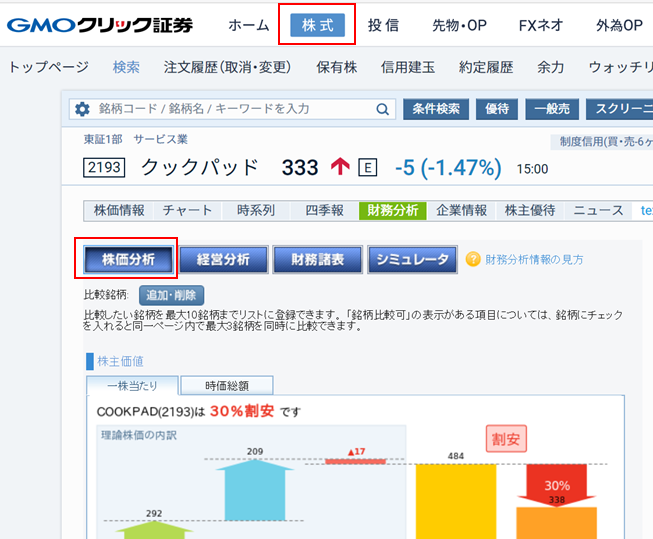Screen dimensions: 653x539
Task: Open the 先物・OP top menu
Action: (x=459, y=25)
